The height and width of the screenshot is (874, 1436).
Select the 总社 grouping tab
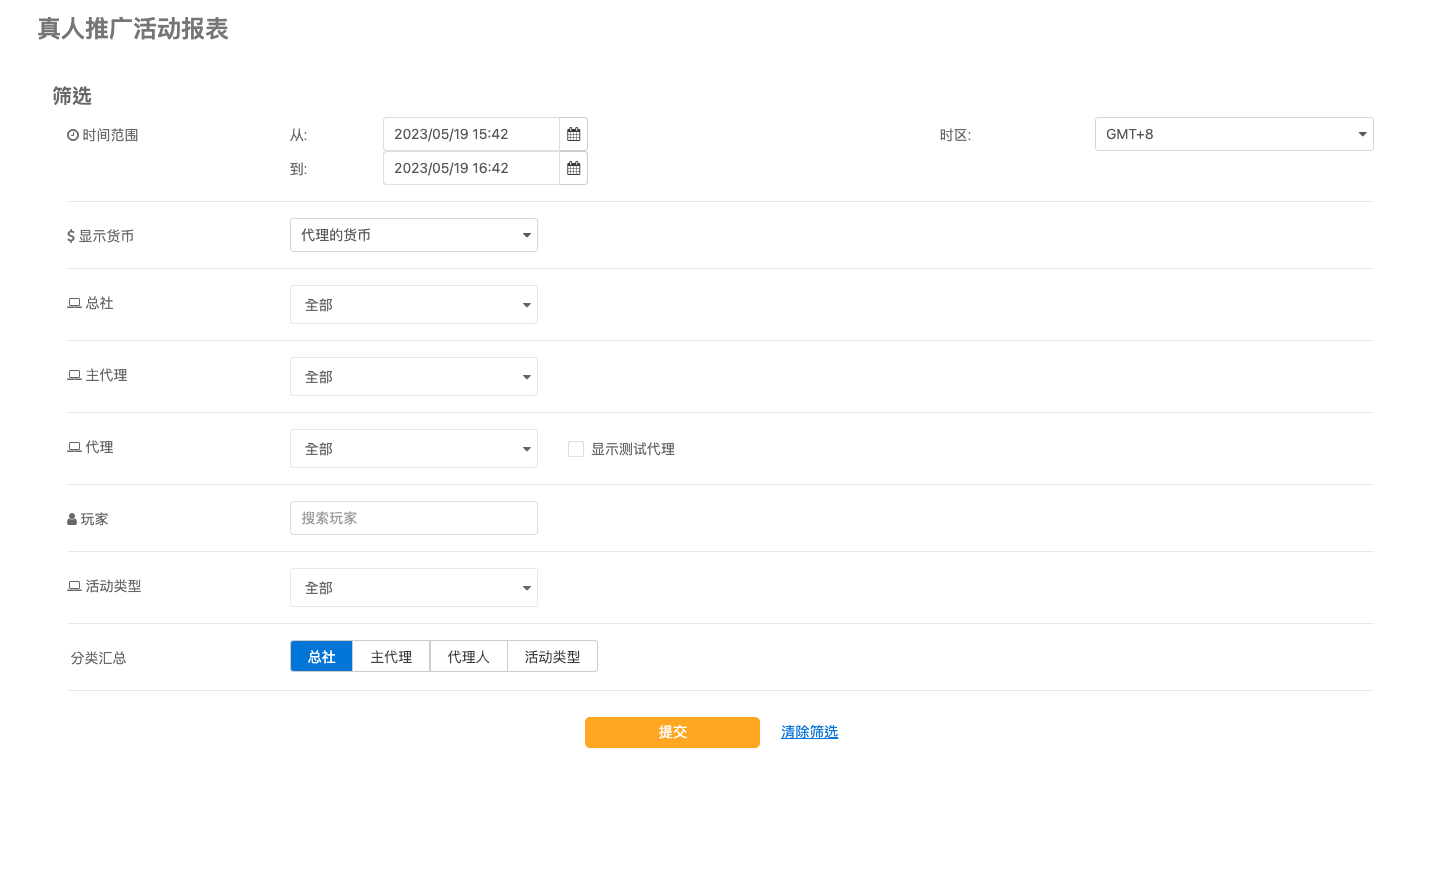tap(321, 657)
